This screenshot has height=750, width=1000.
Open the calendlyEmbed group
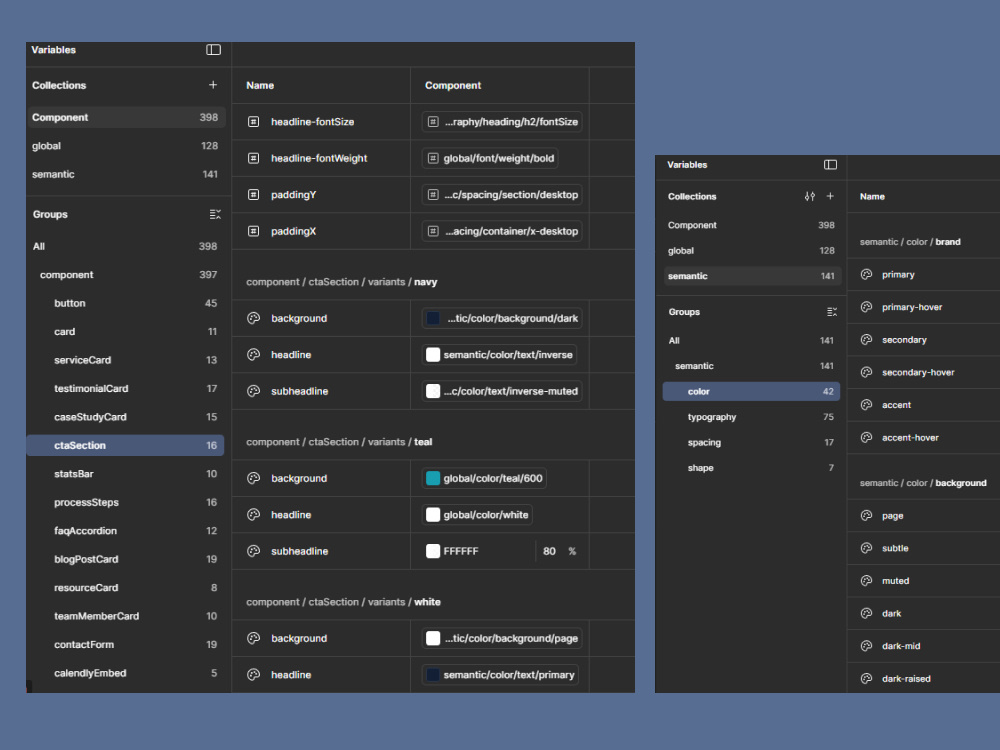pos(126,673)
